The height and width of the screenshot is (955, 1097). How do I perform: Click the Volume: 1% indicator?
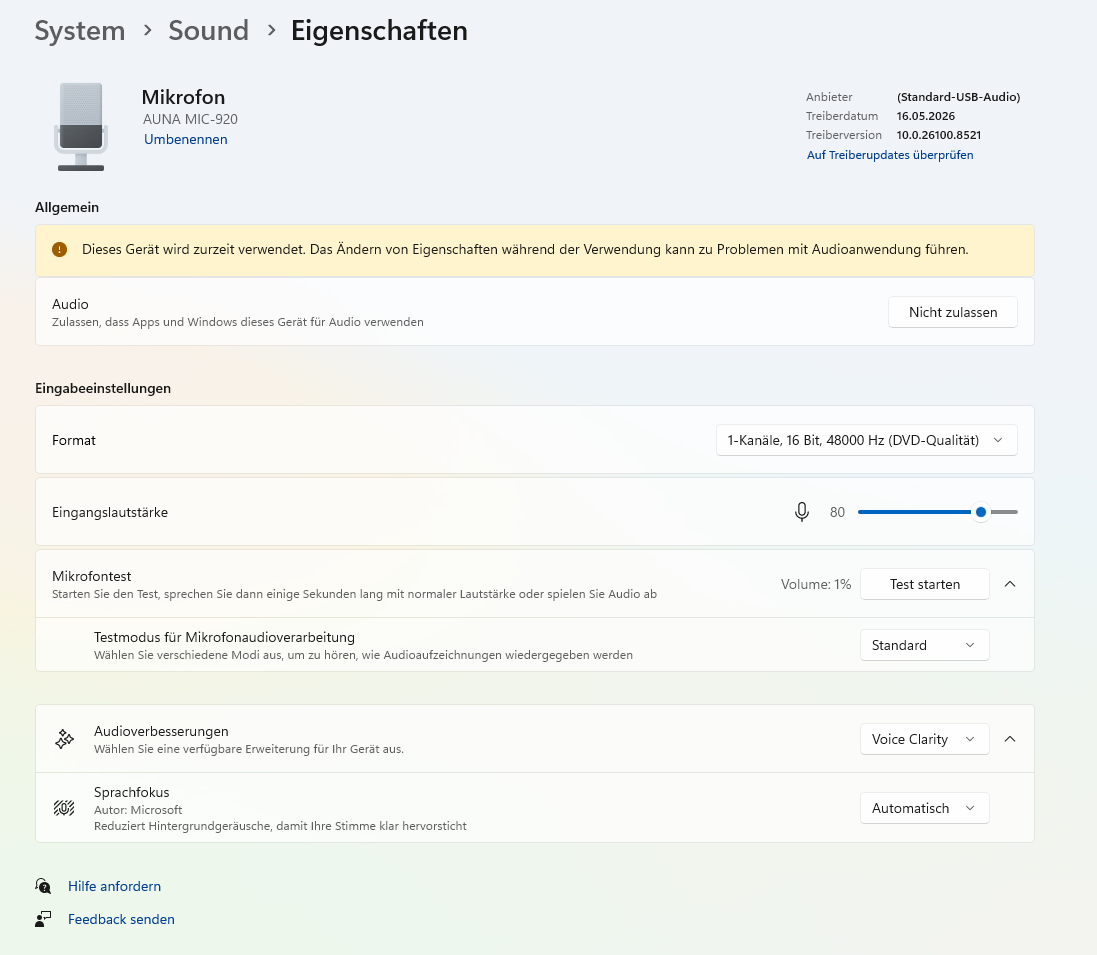tap(816, 584)
